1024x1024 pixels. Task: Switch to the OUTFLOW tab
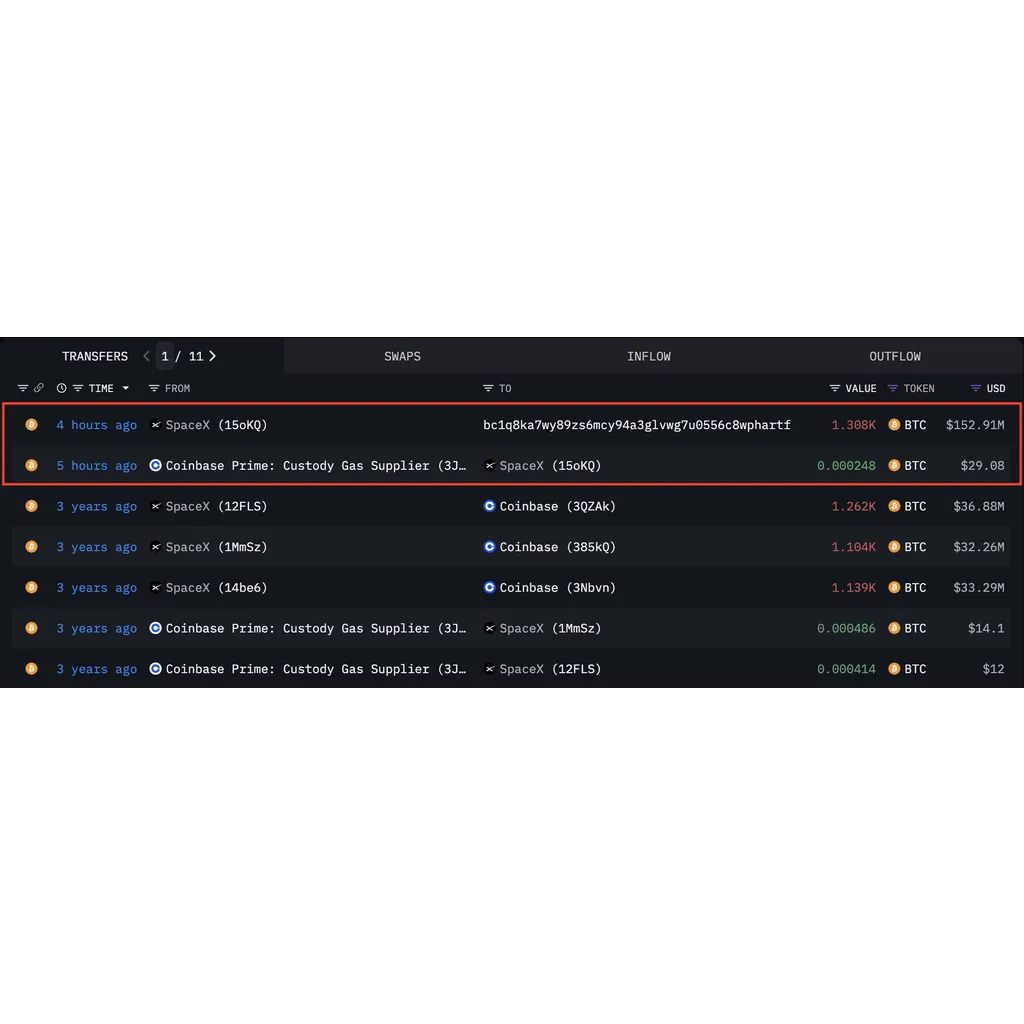click(x=895, y=356)
